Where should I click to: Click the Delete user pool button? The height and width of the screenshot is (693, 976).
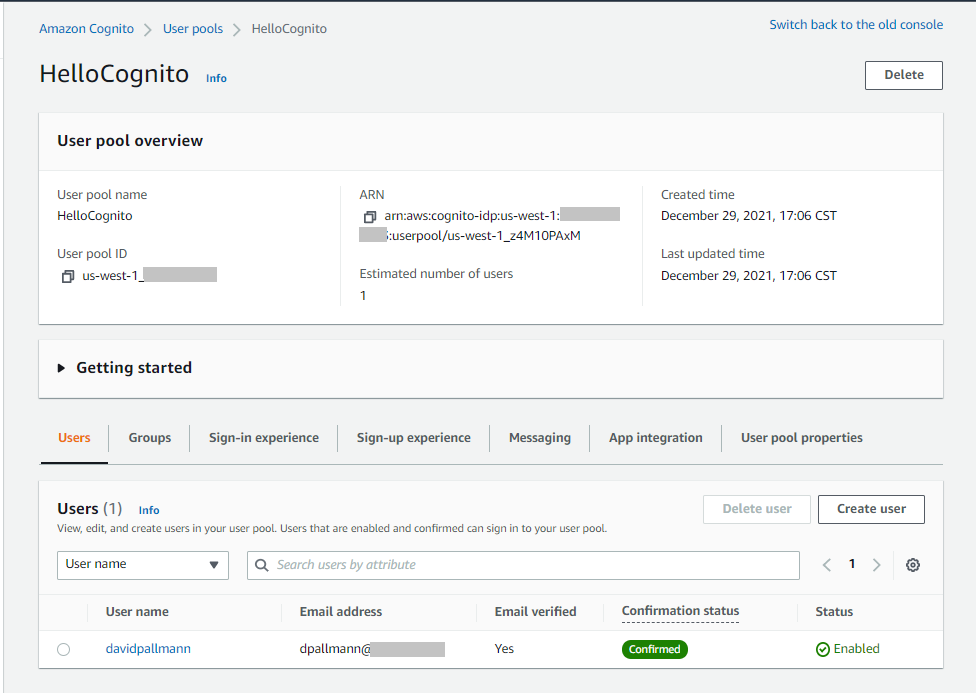904,75
